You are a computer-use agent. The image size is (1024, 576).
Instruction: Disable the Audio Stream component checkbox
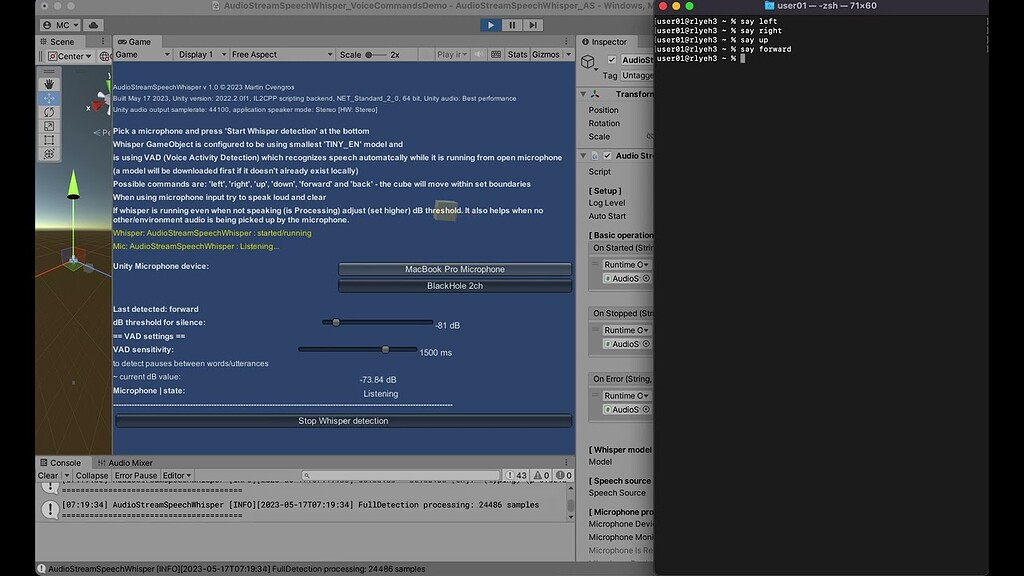click(607, 155)
